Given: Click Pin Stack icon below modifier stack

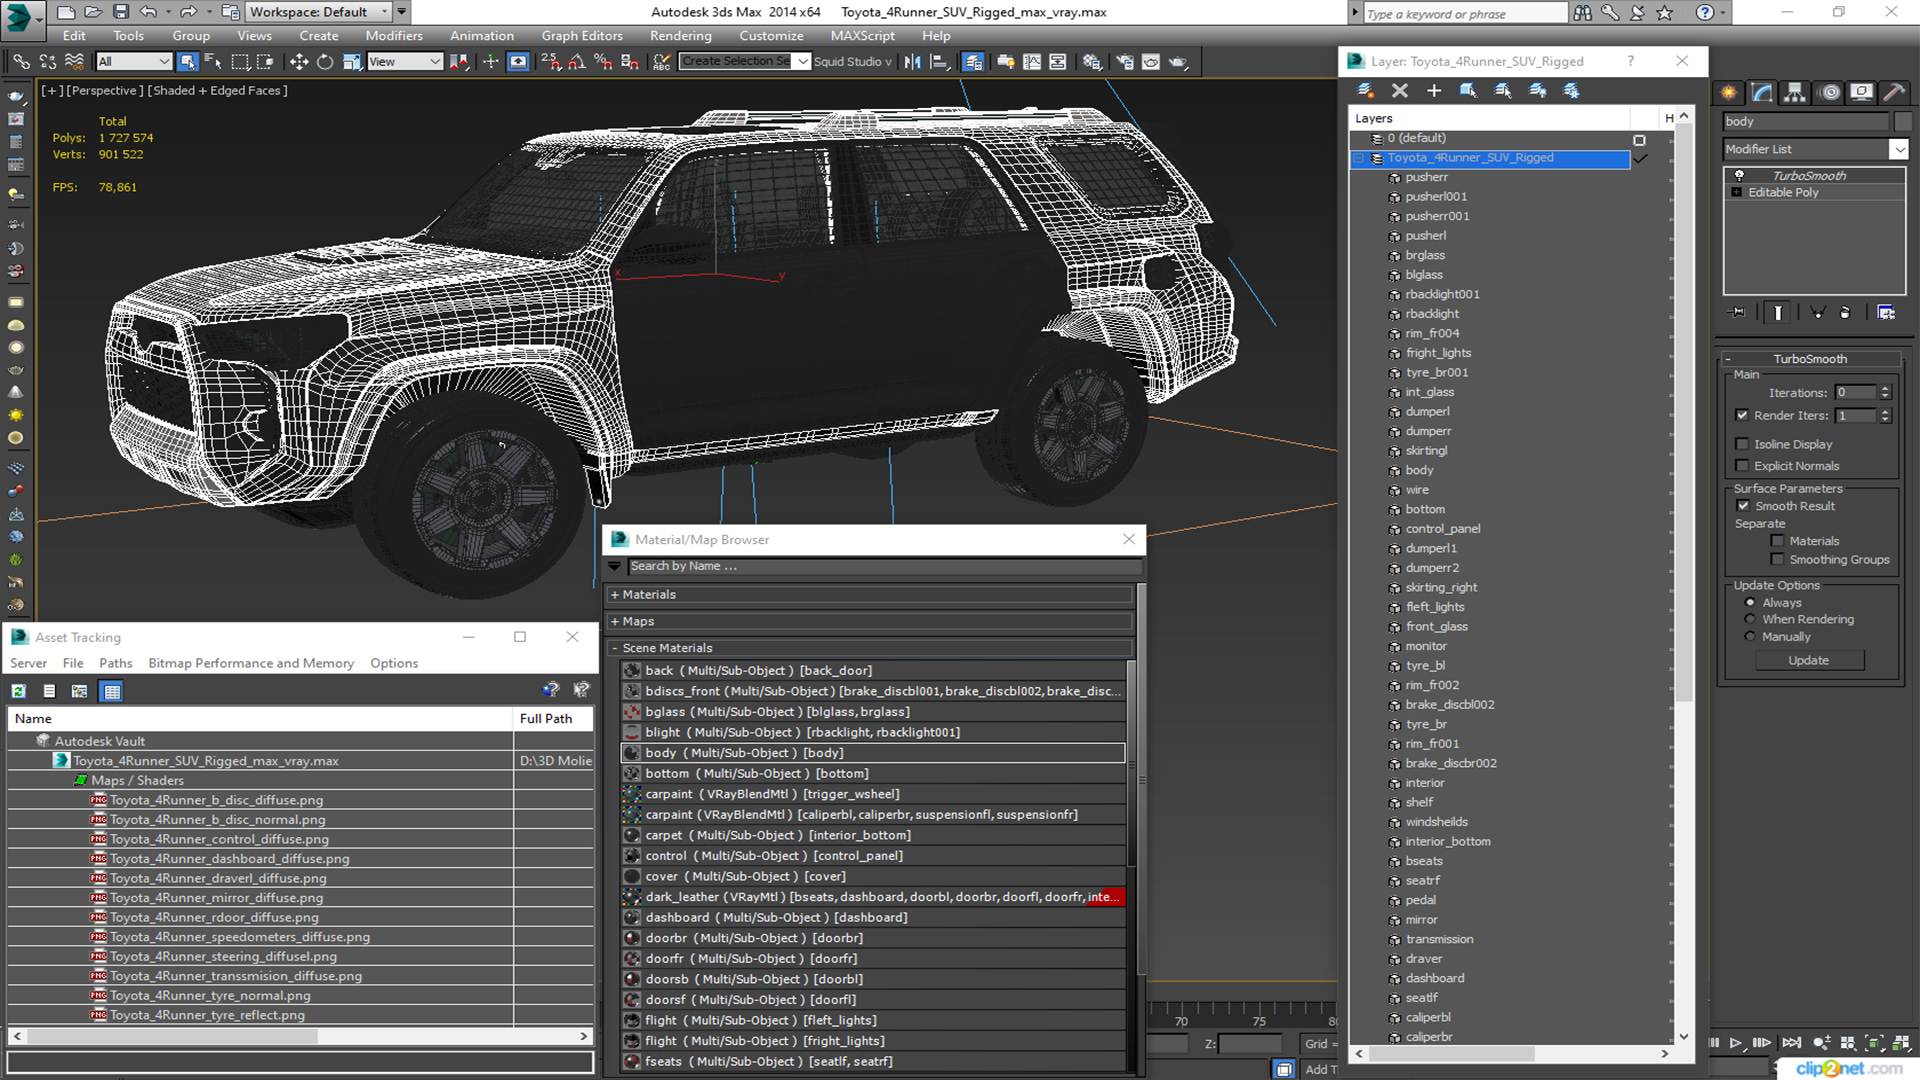Looking at the screenshot, I should coord(1738,313).
